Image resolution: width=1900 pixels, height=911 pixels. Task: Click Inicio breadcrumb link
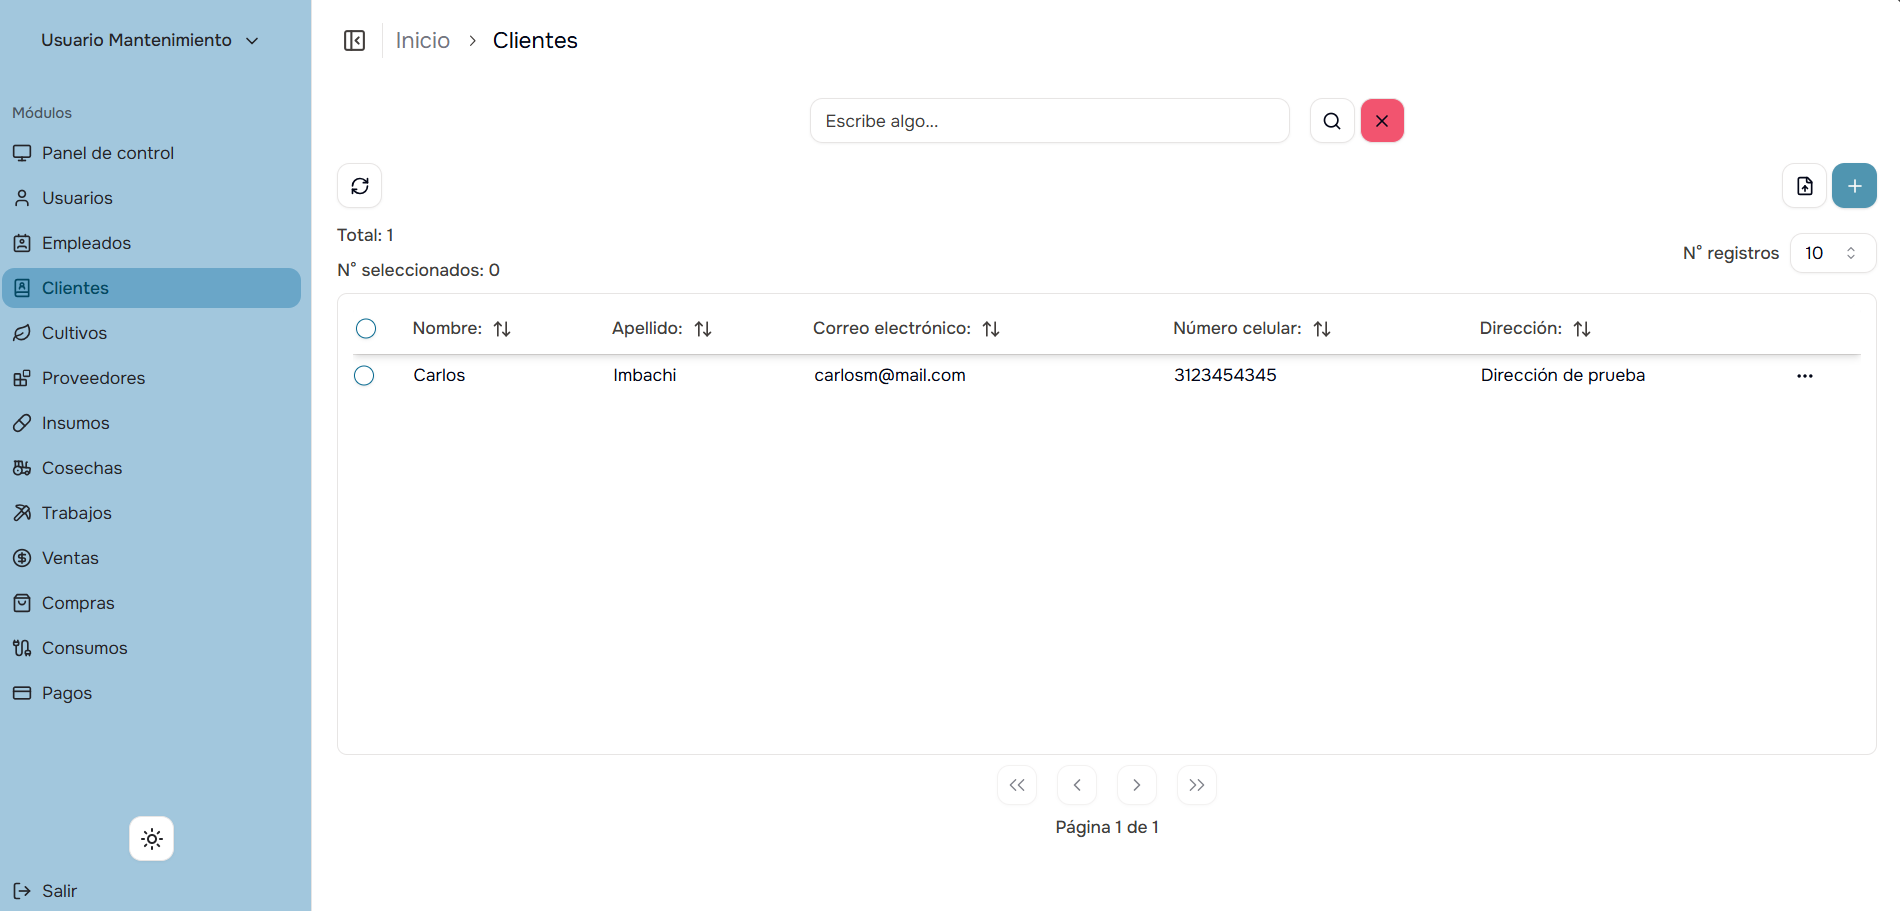coord(422,40)
